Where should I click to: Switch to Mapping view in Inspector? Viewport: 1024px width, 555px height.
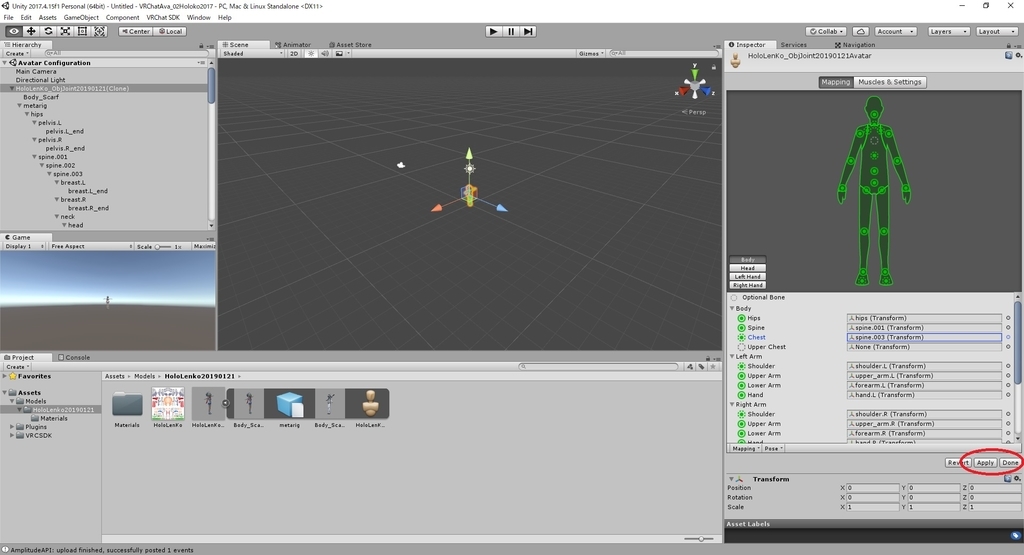pos(836,82)
